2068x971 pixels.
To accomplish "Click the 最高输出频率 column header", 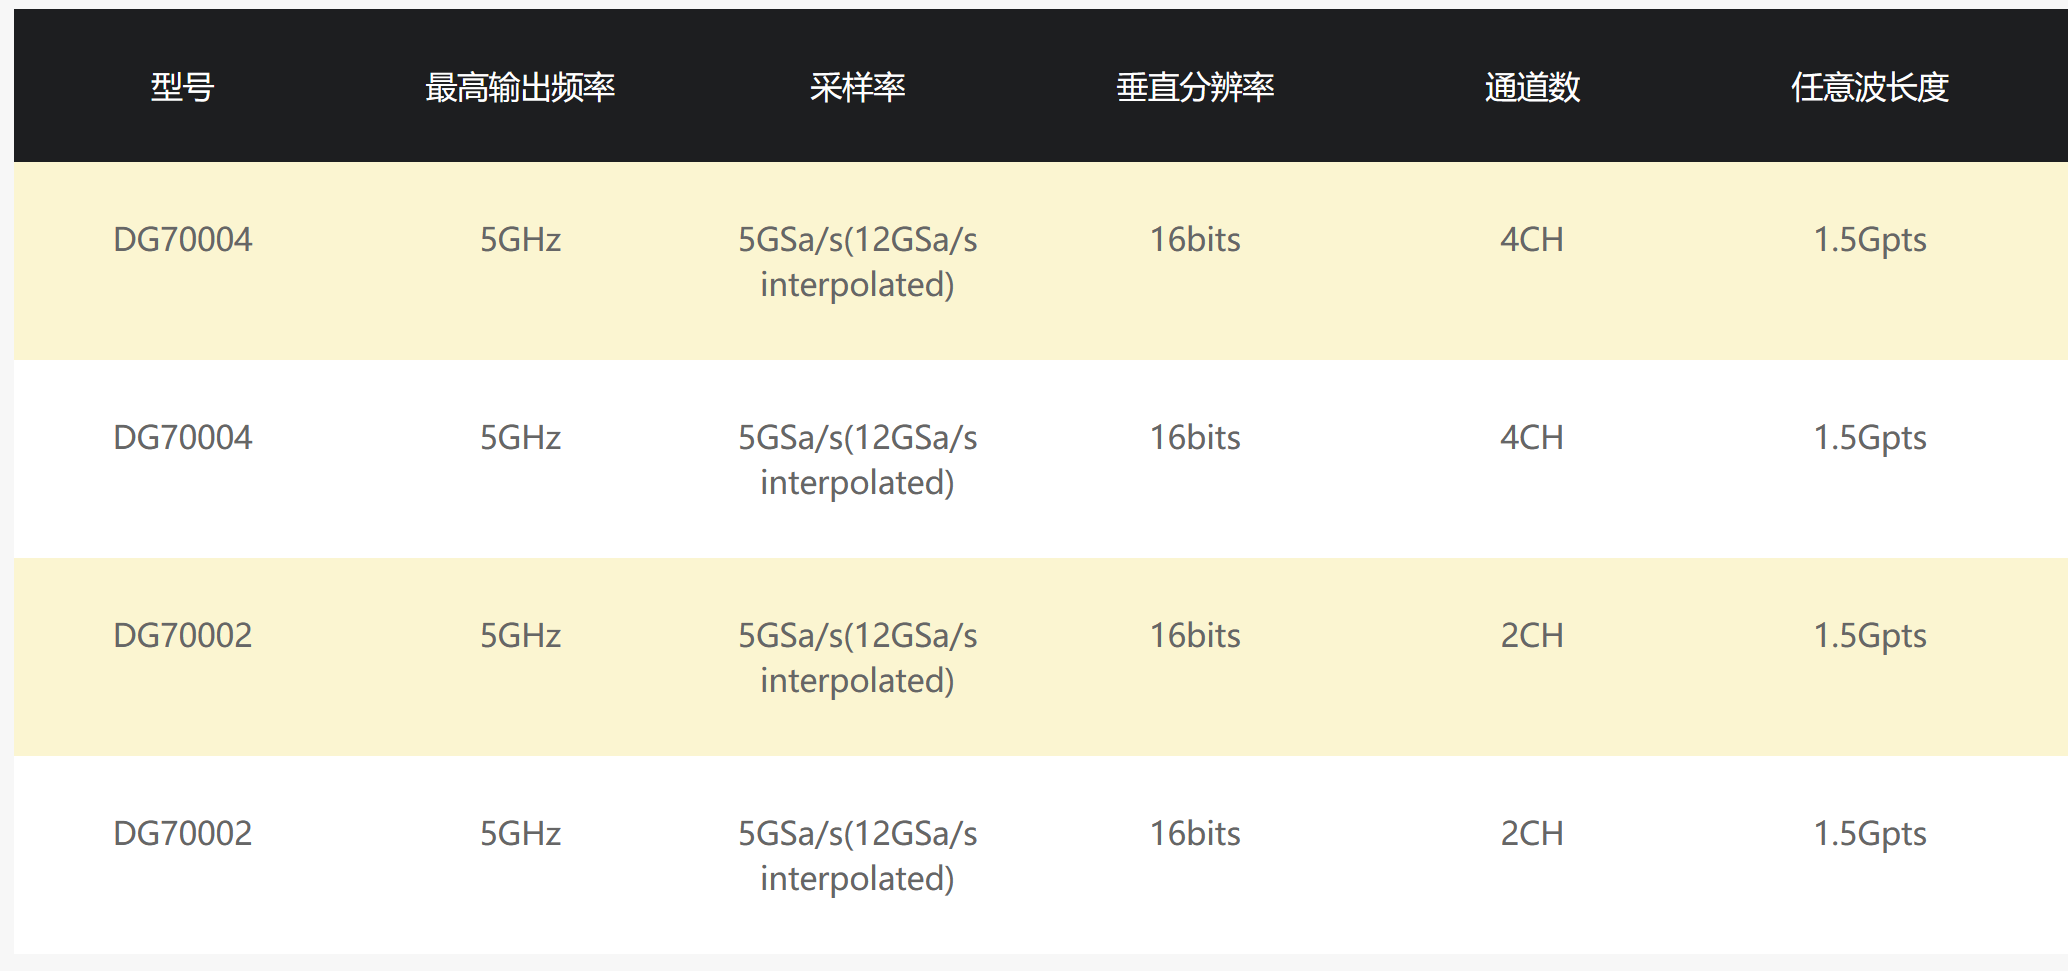I will (520, 88).
